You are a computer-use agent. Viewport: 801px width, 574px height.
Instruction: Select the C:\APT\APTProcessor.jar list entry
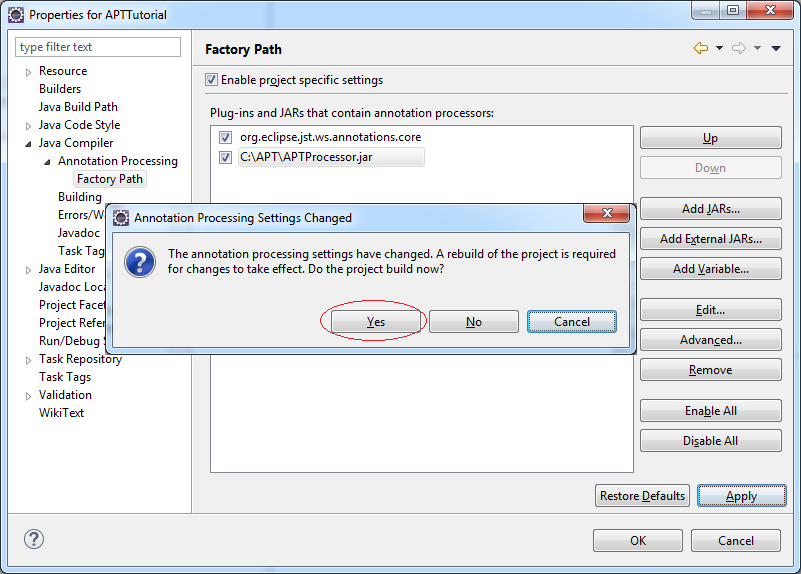[331, 157]
